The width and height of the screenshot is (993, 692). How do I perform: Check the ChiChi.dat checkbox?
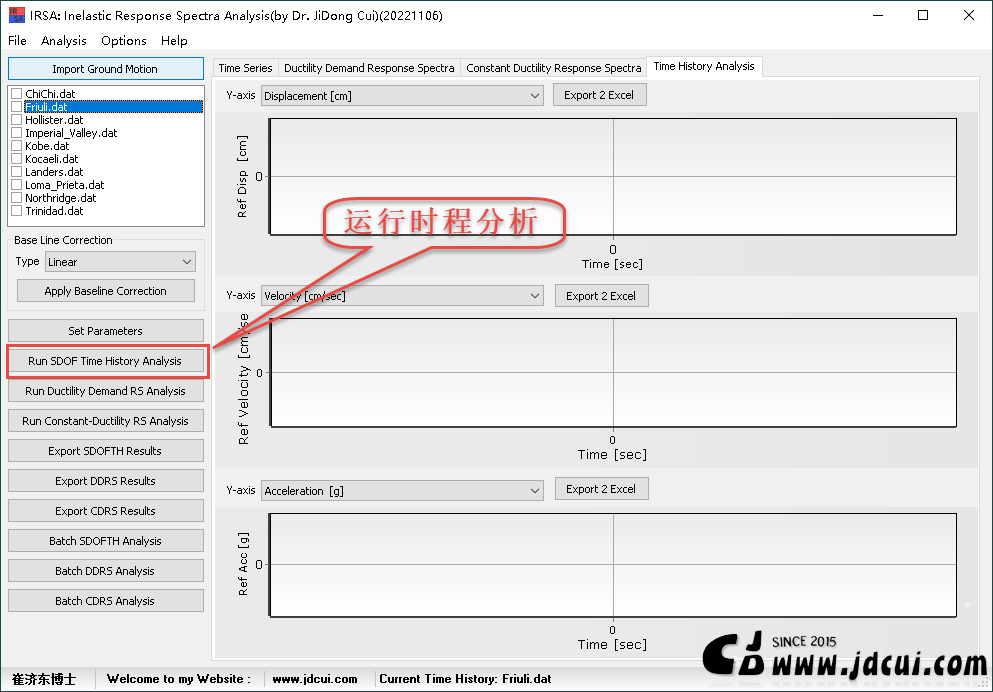pos(16,94)
